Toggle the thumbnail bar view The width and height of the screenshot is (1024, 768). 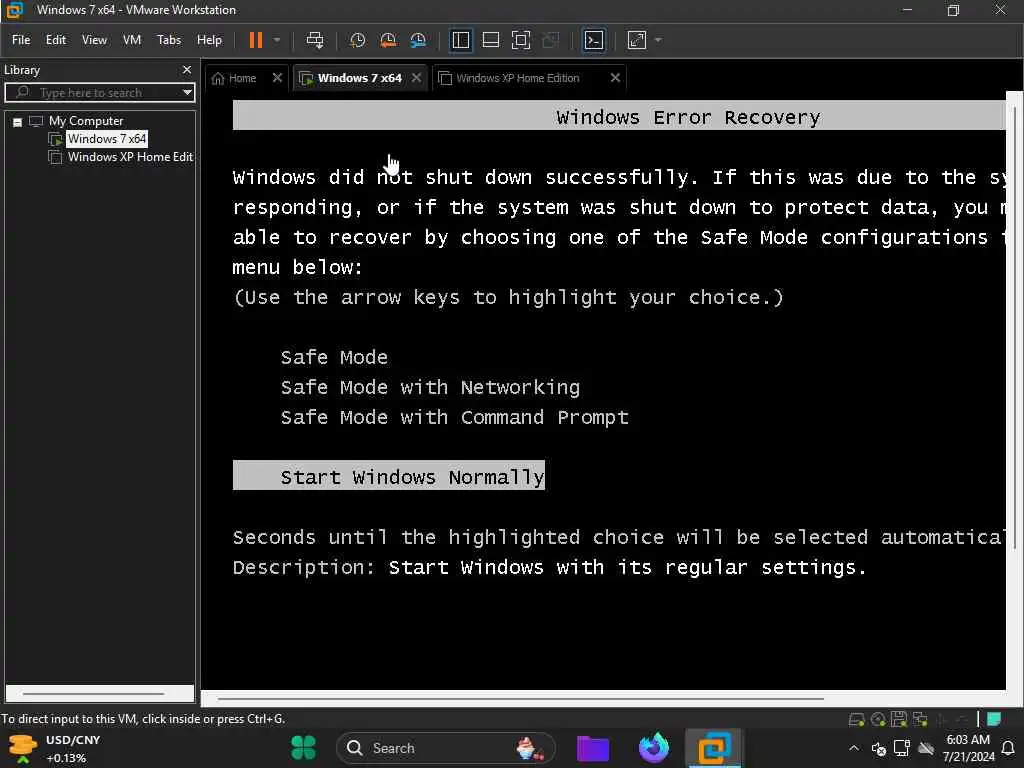pos(490,40)
